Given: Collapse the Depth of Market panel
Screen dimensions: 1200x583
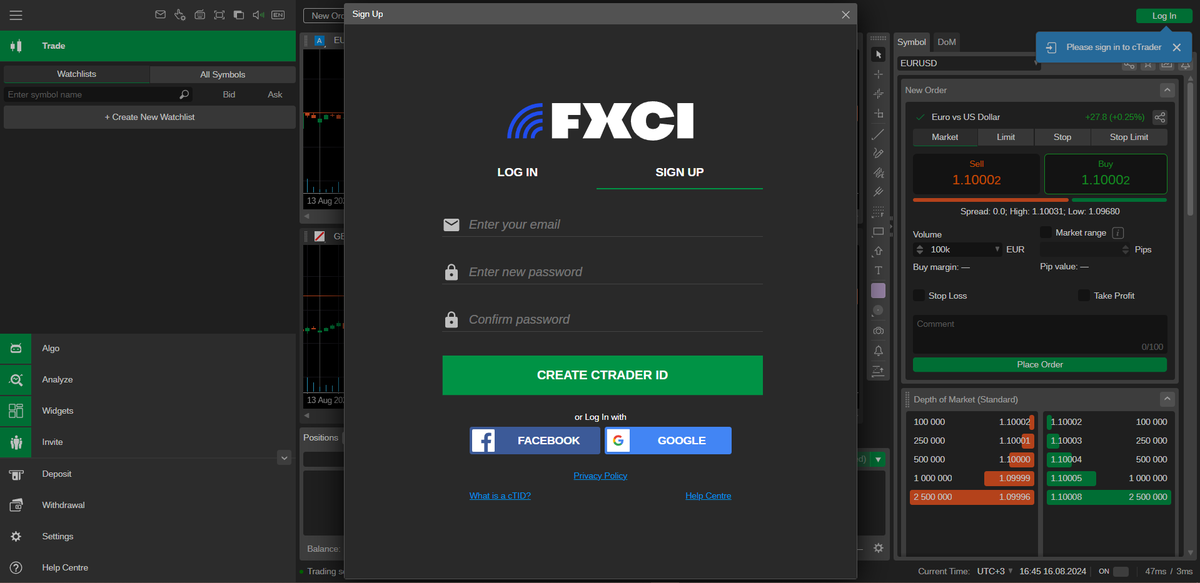Looking at the screenshot, I should point(1166,399).
